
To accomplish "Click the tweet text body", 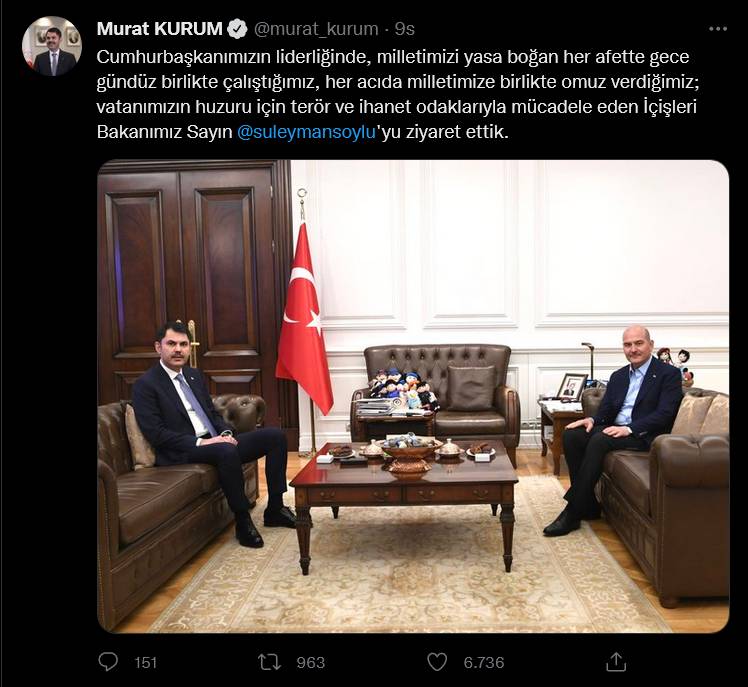I will click(x=398, y=94).
